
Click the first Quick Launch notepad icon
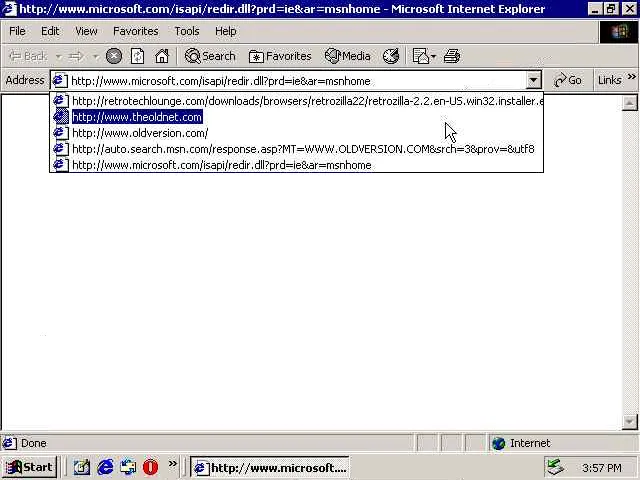[82, 467]
